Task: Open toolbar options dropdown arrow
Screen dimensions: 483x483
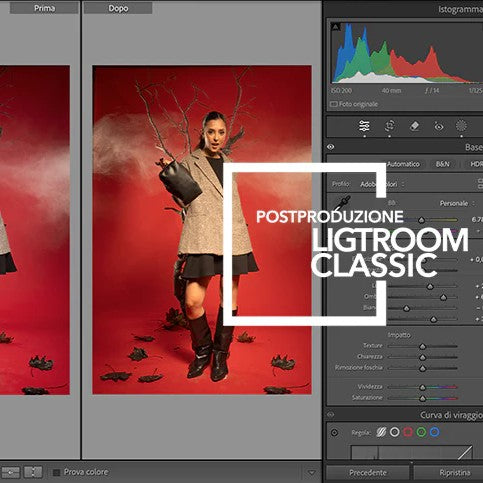Action: 311,472
